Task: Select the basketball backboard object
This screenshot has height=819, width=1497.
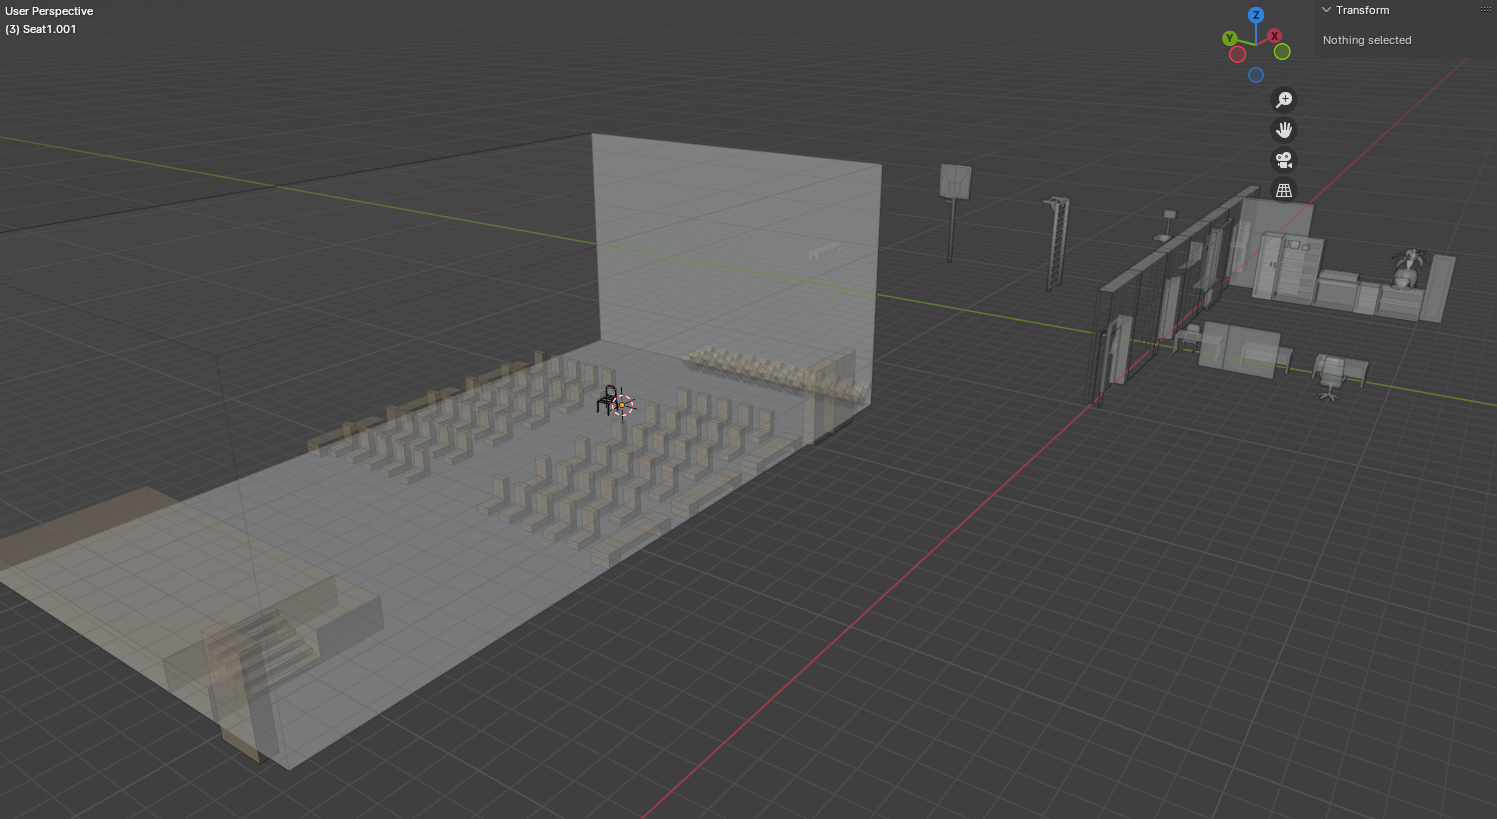Action: coord(955,183)
